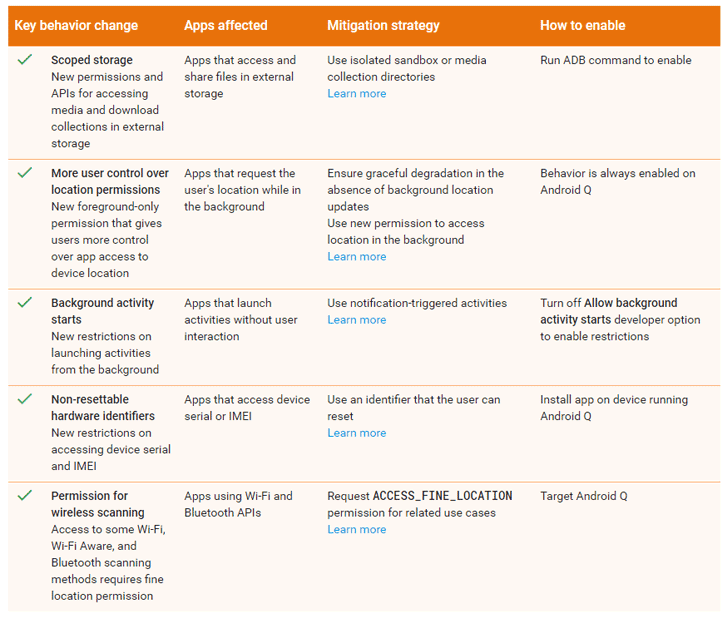This screenshot has width=728, height=617.
Task: Click the checkmark beside Background activity starts
Action: [x=25, y=303]
